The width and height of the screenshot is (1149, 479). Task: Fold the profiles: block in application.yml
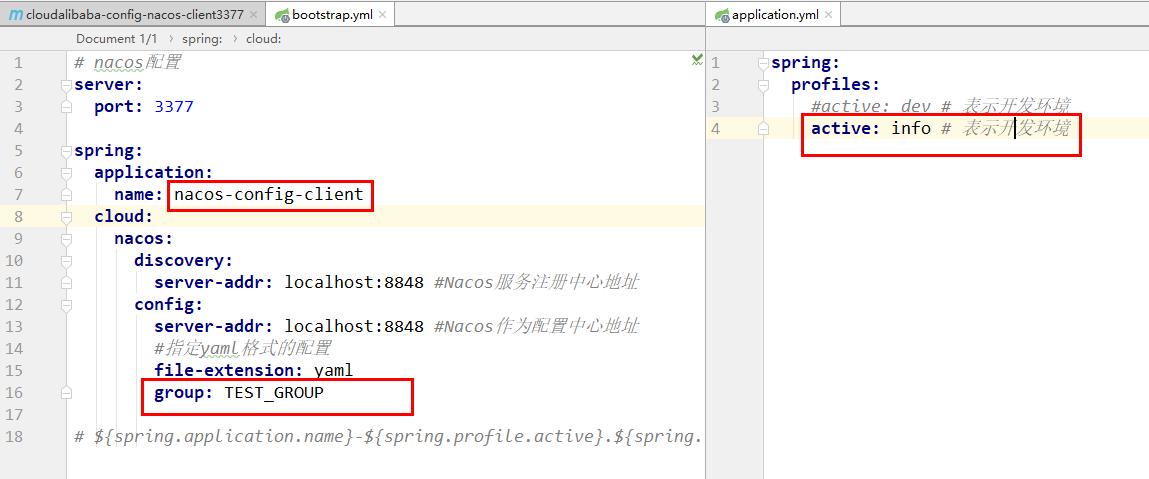(x=764, y=86)
